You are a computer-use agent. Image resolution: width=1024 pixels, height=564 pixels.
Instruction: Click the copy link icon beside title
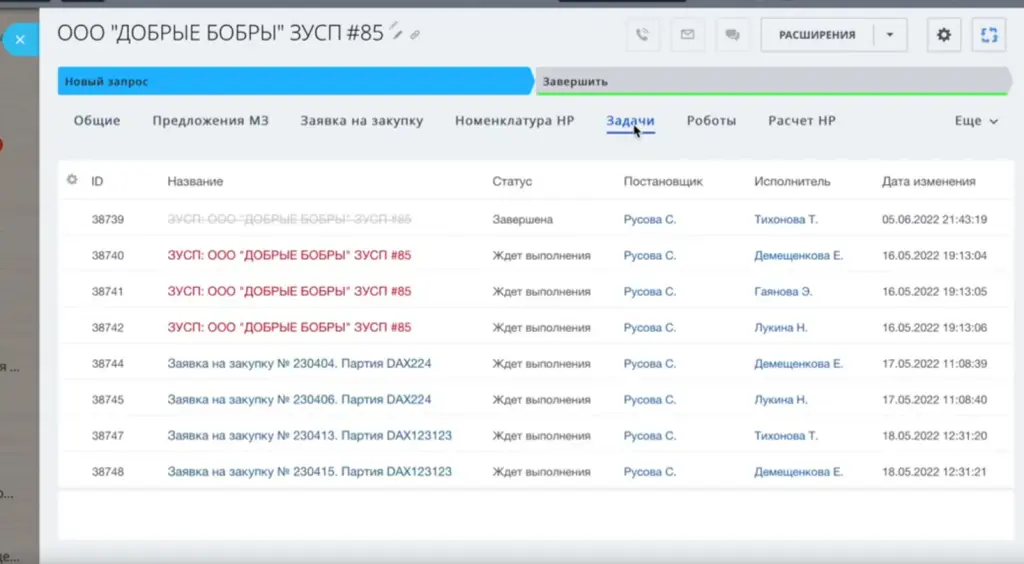click(x=415, y=34)
